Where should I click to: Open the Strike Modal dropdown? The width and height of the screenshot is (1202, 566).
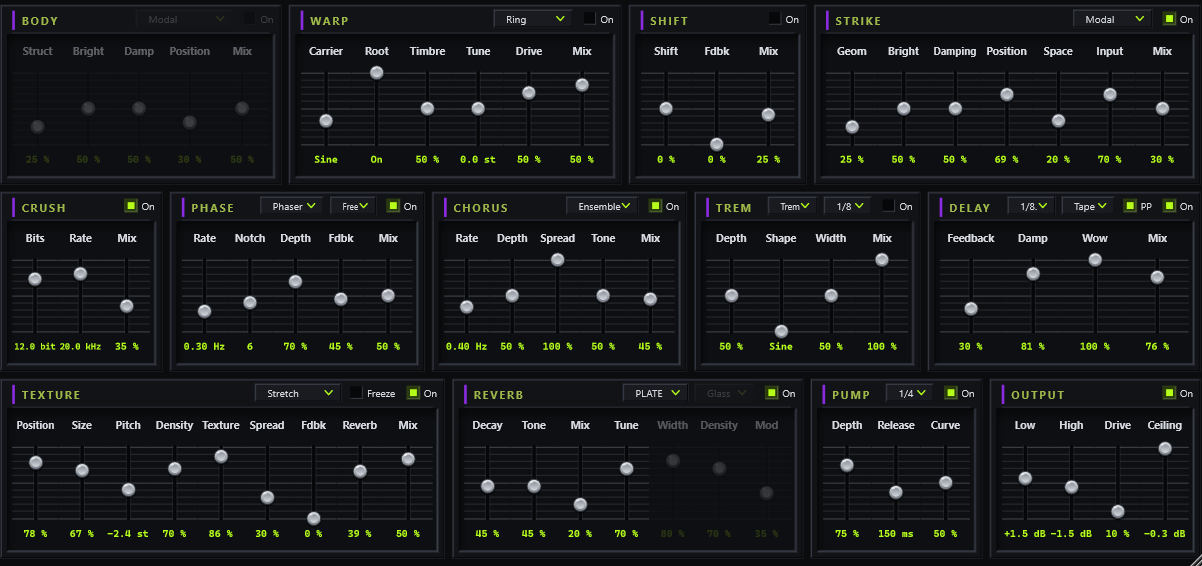1112,19
